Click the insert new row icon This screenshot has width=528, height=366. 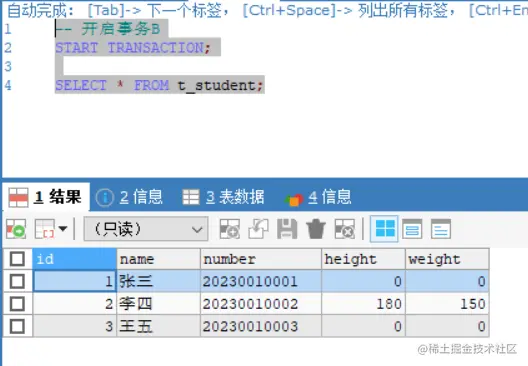click(x=230, y=229)
